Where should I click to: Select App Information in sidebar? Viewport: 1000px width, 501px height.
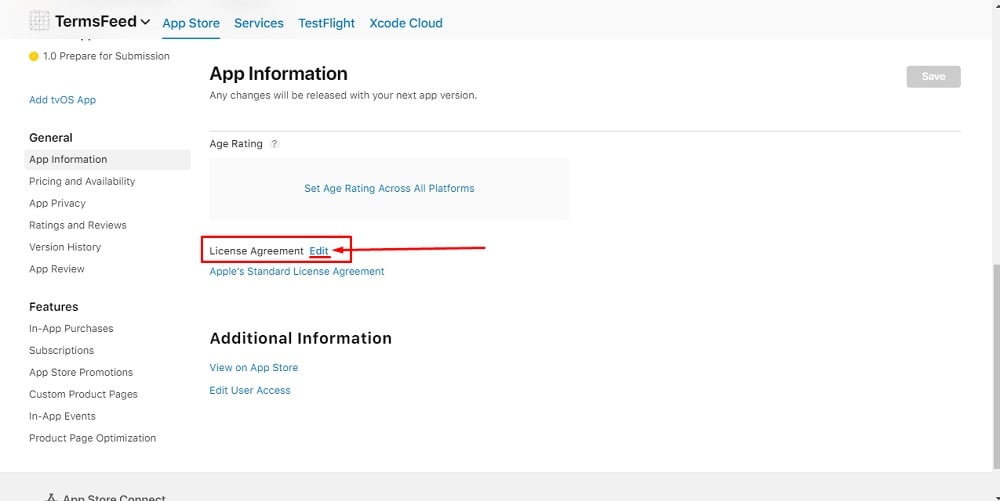[107, 159]
